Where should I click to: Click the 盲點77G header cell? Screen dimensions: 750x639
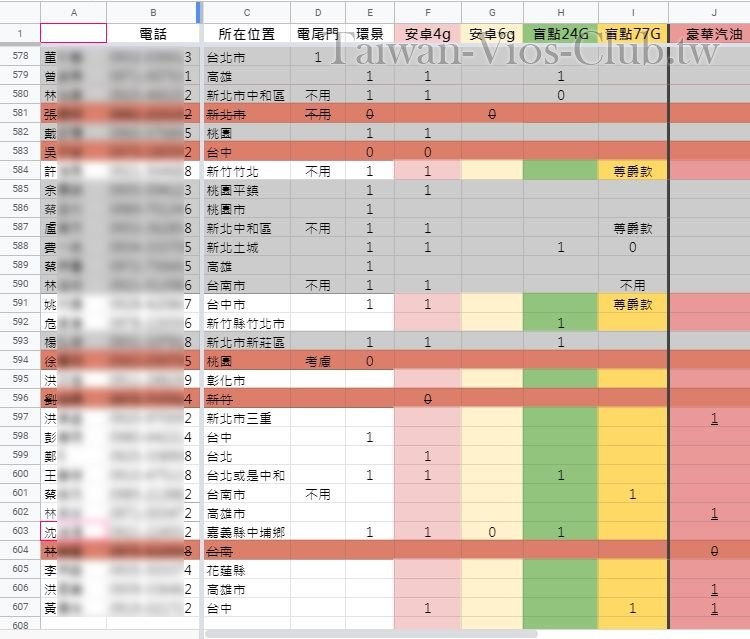click(x=633, y=33)
